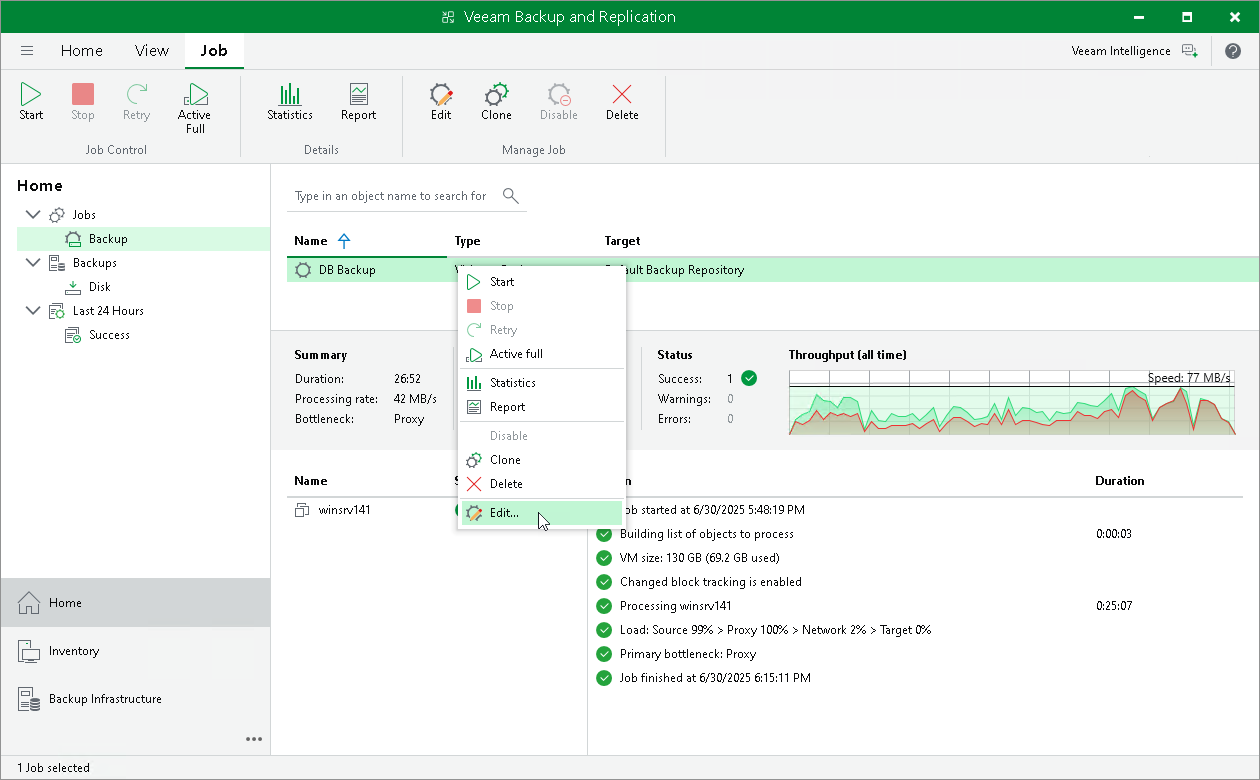Collapse the Last 24 Hours node
Viewport: 1260px width, 780px height.
(33, 311)
